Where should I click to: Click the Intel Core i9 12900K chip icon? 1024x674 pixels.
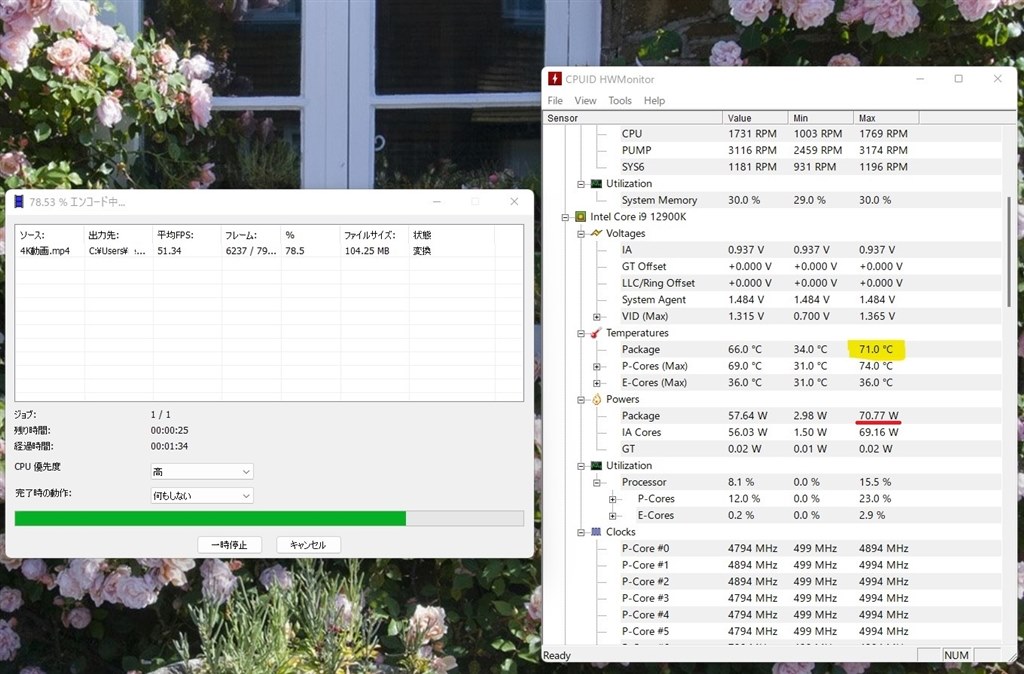(x=581, y=217)
